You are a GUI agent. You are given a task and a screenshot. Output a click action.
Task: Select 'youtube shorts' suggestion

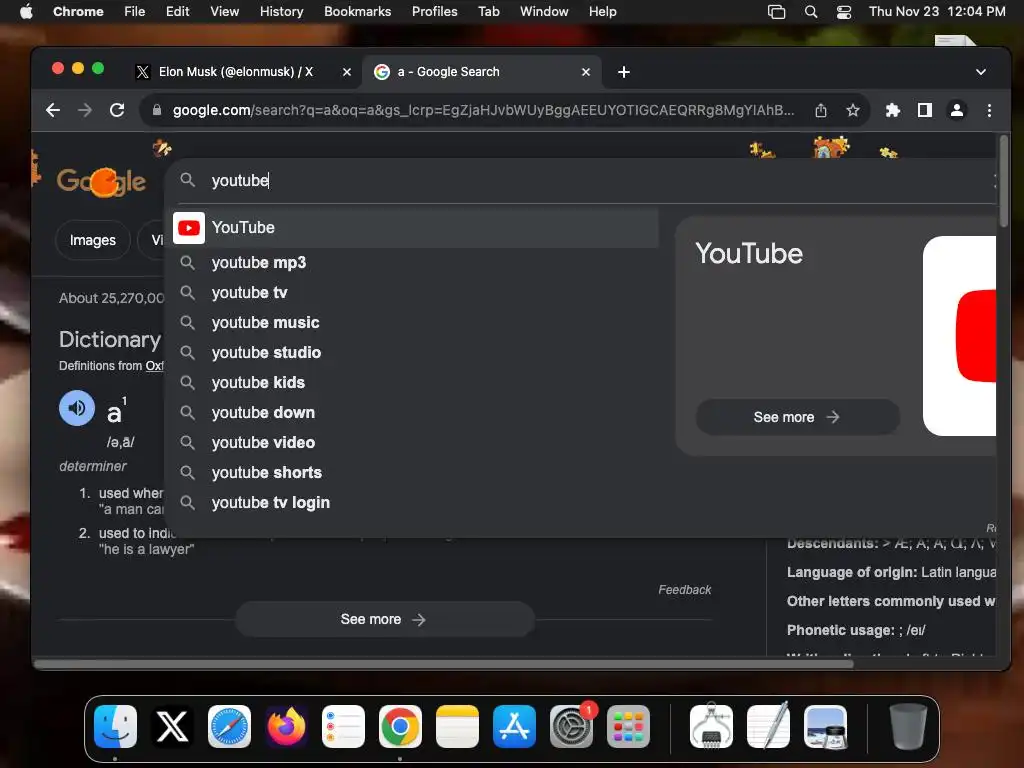[415, 473]
